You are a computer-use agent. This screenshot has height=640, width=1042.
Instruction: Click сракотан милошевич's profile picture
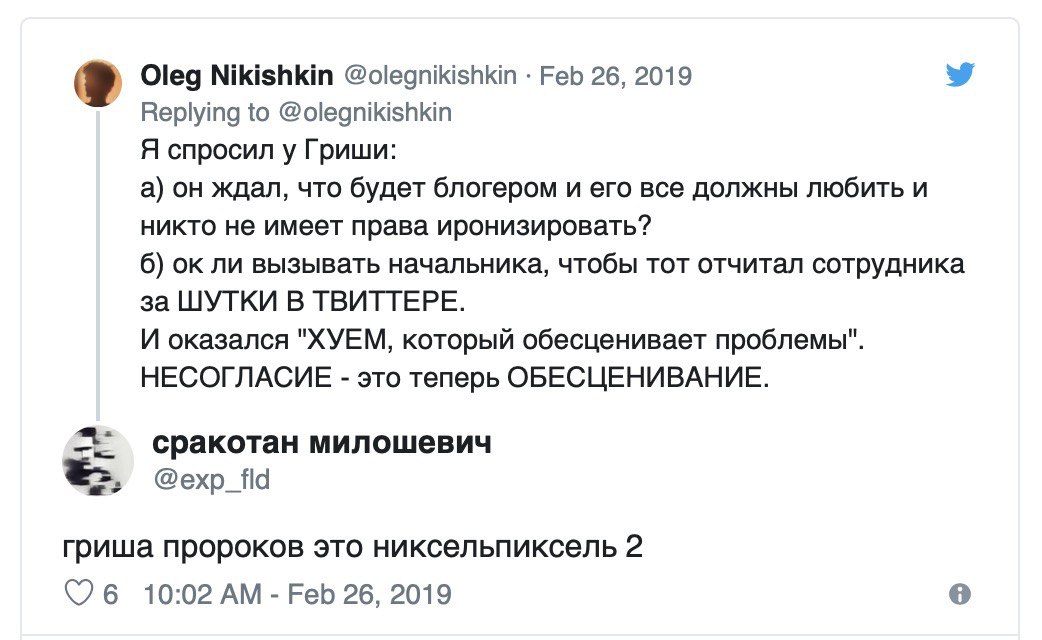pos(98,461)
